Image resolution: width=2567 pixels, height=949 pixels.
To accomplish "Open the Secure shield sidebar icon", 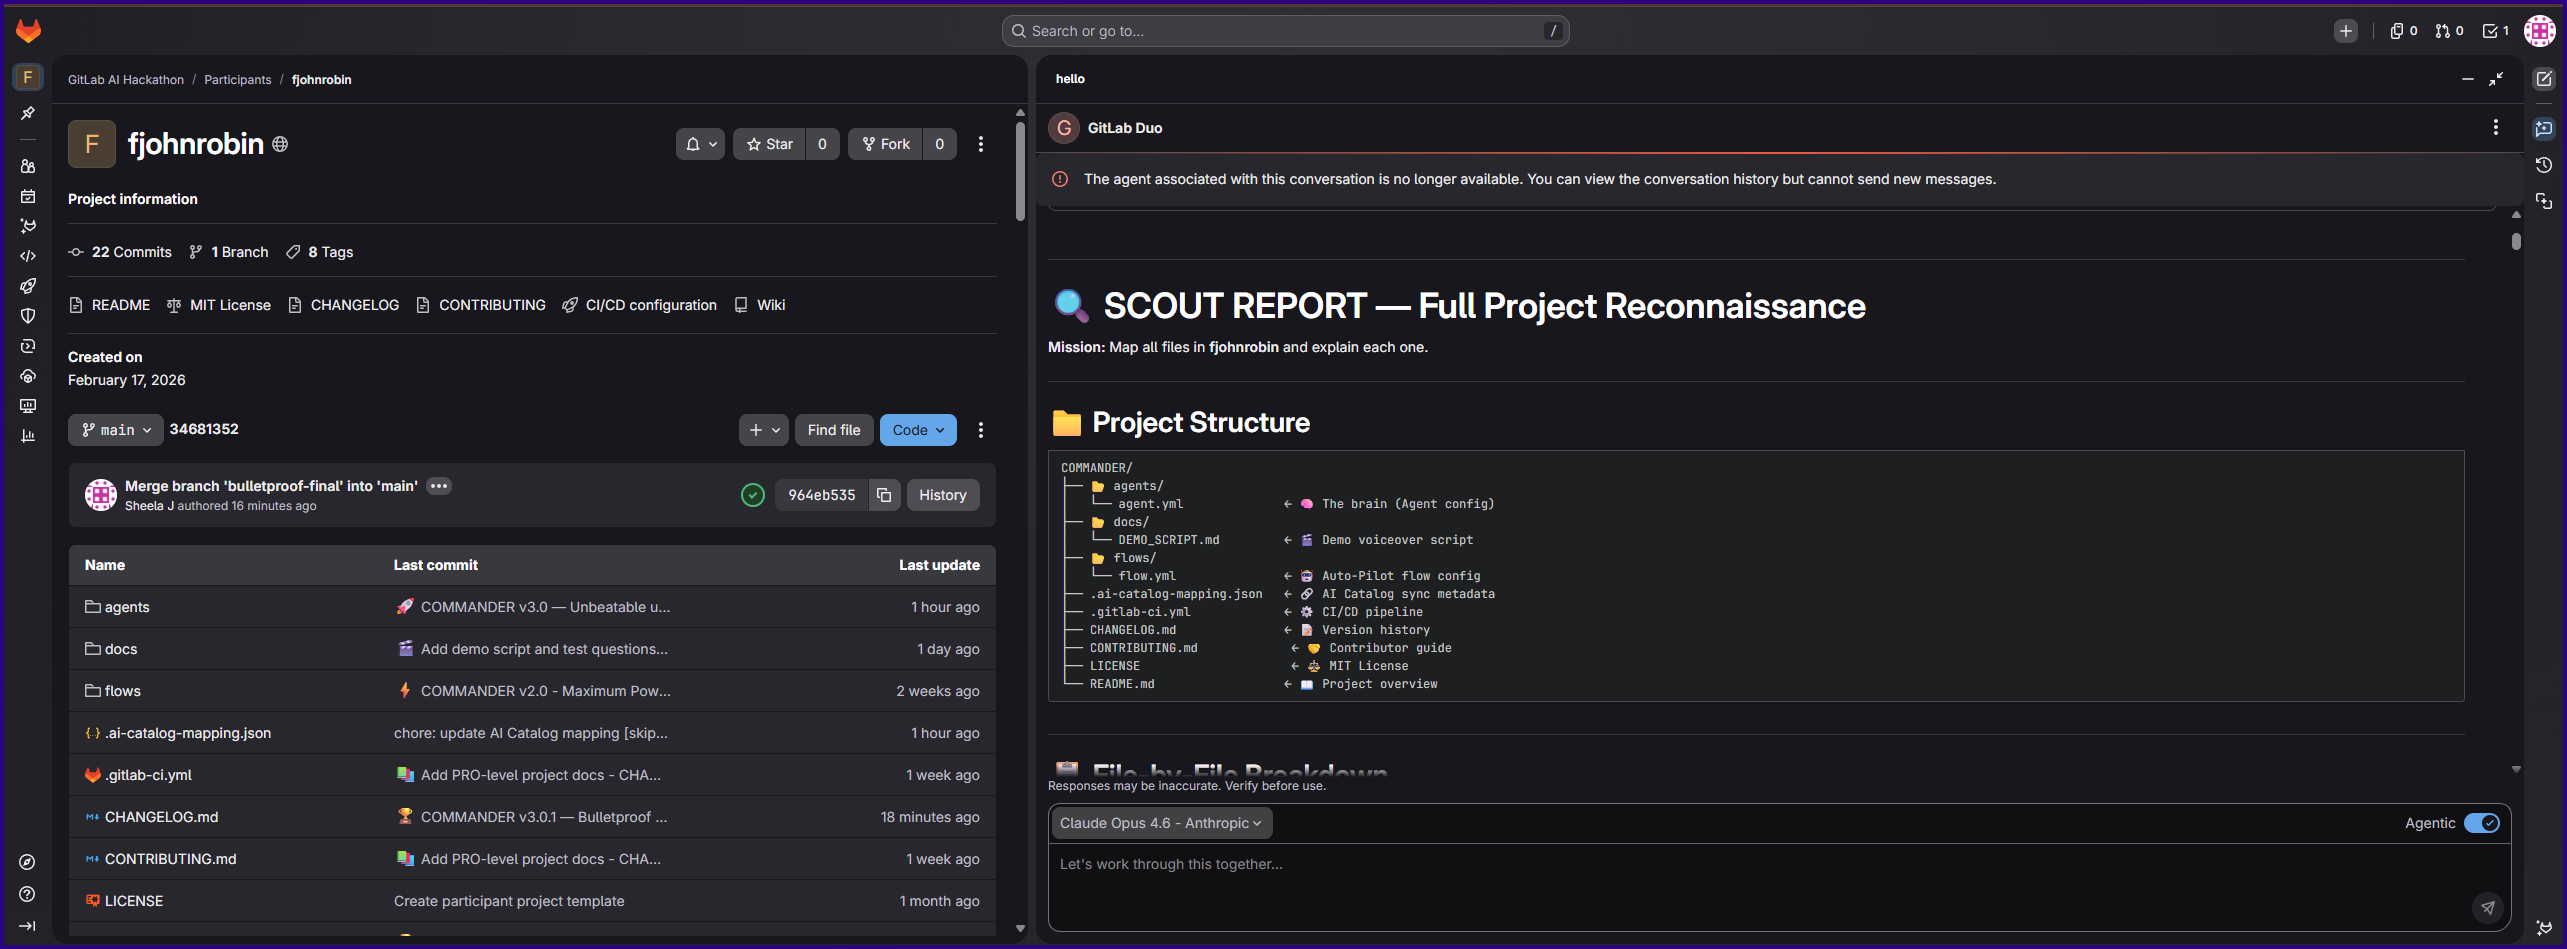I will (x=28, y=316).
